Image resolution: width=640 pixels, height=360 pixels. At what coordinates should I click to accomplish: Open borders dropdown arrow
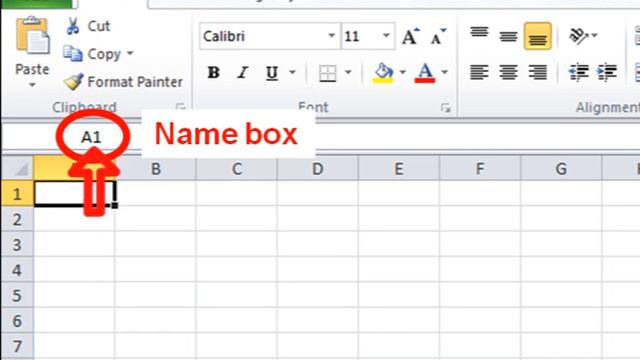click(348, 73)
